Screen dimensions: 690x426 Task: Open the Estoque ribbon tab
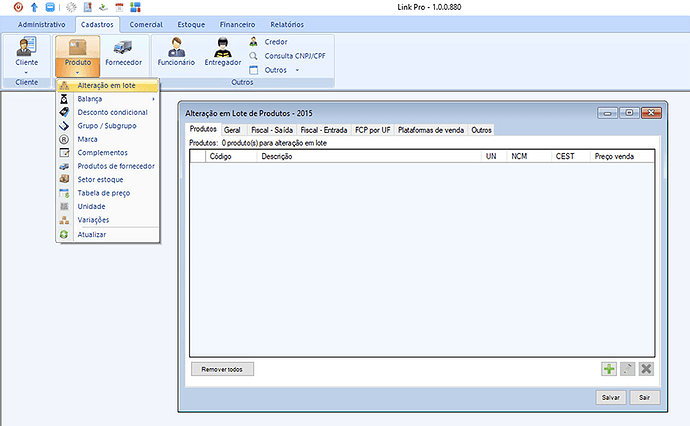pyautogui.click(x=191, y=25)
